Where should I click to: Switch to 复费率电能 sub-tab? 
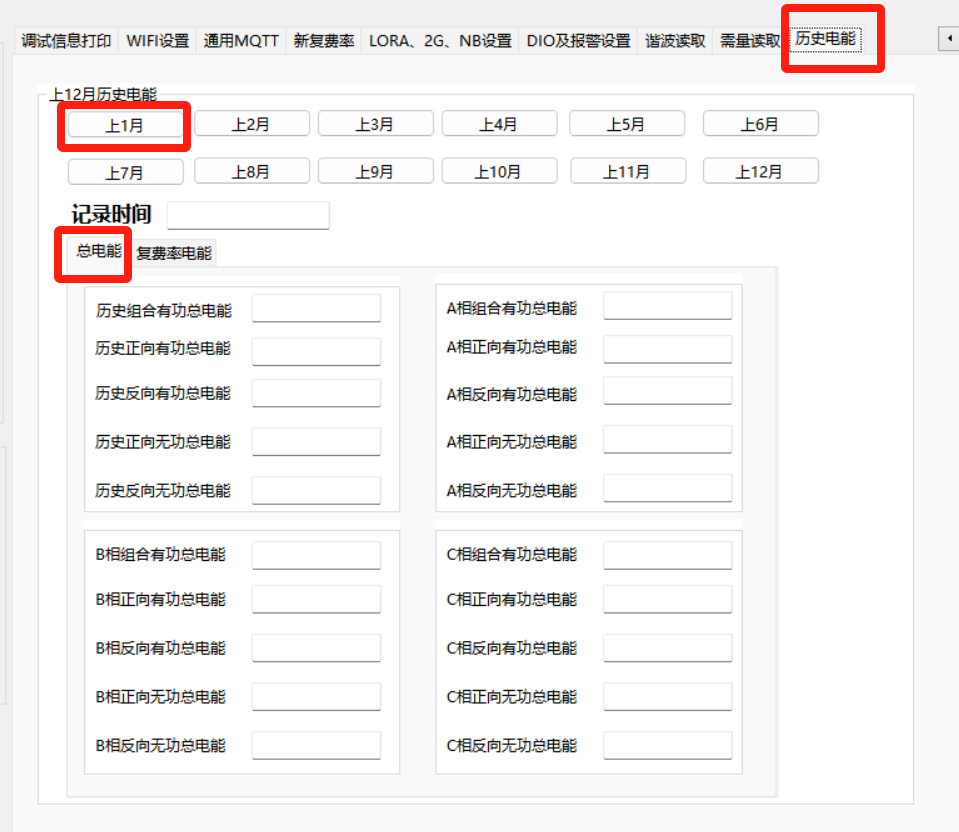[x=174, y=253]
